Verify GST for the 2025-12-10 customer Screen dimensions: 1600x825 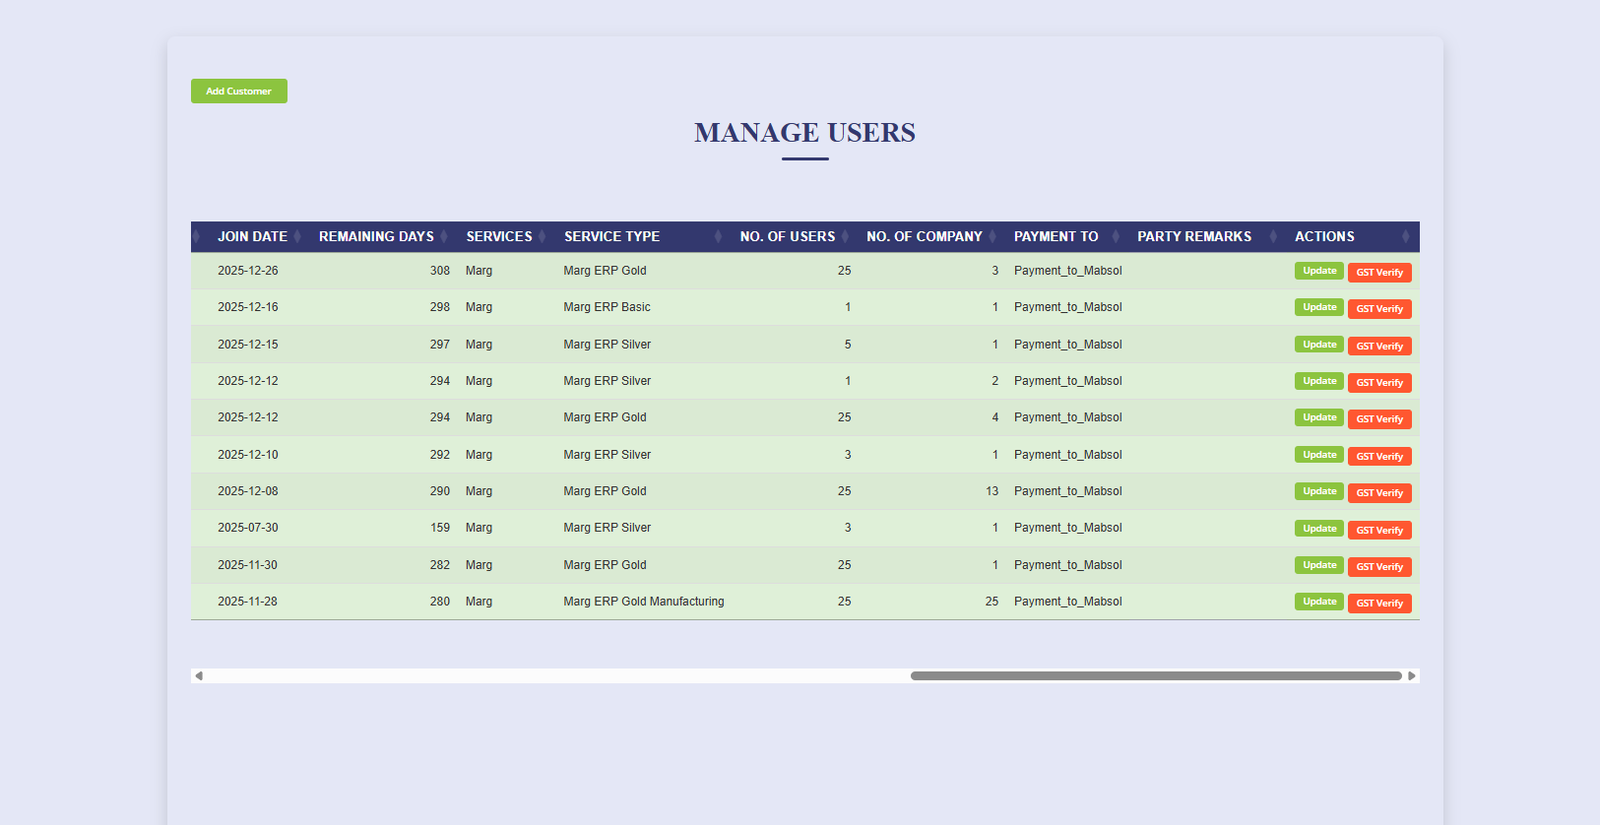point(1379,456)
